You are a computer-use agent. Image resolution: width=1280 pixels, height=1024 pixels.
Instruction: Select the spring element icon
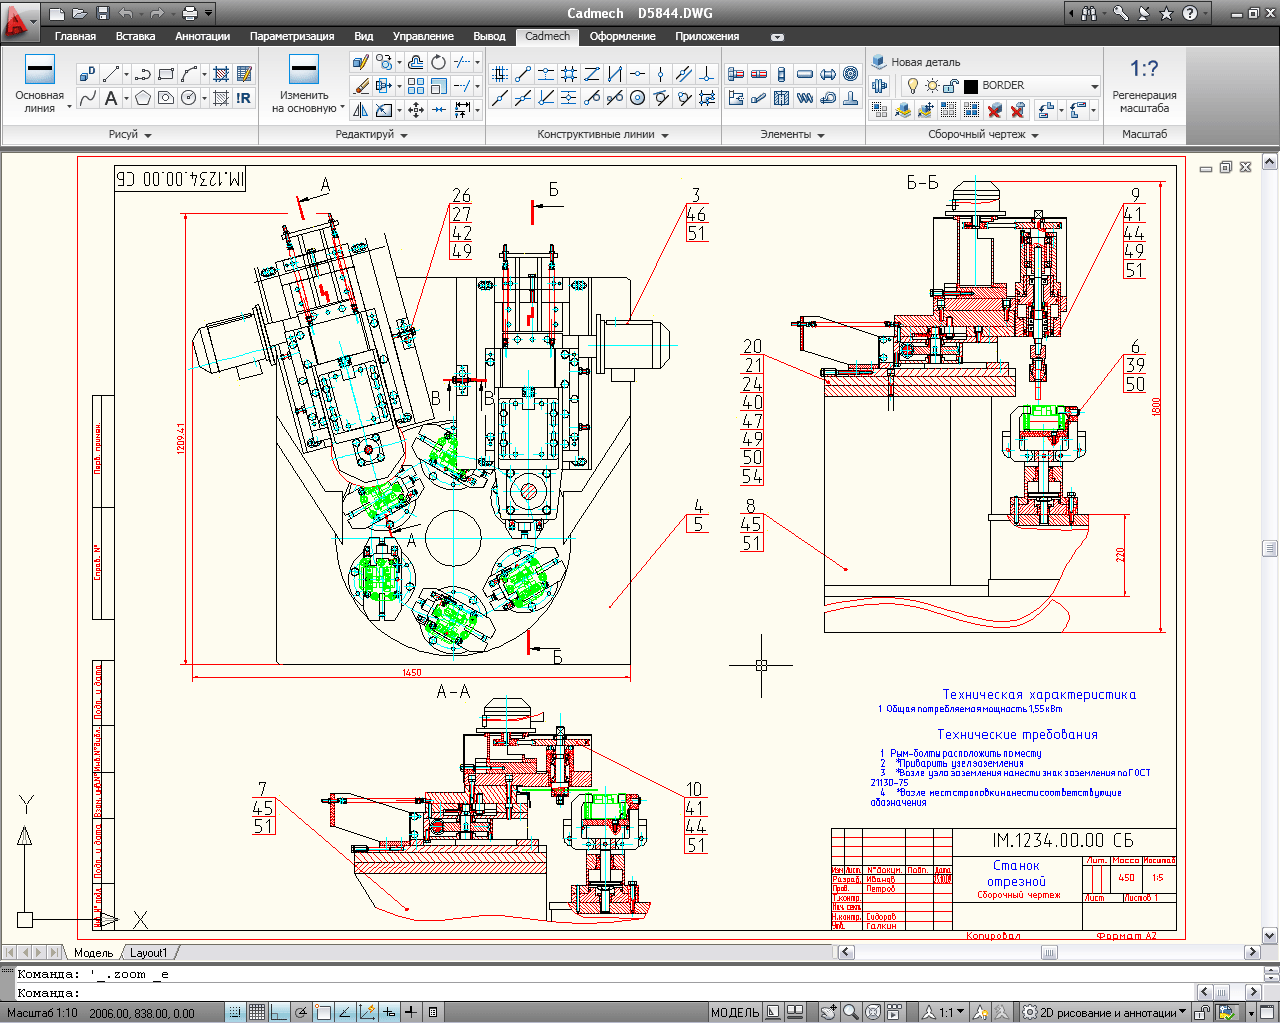tap(804, 98)
